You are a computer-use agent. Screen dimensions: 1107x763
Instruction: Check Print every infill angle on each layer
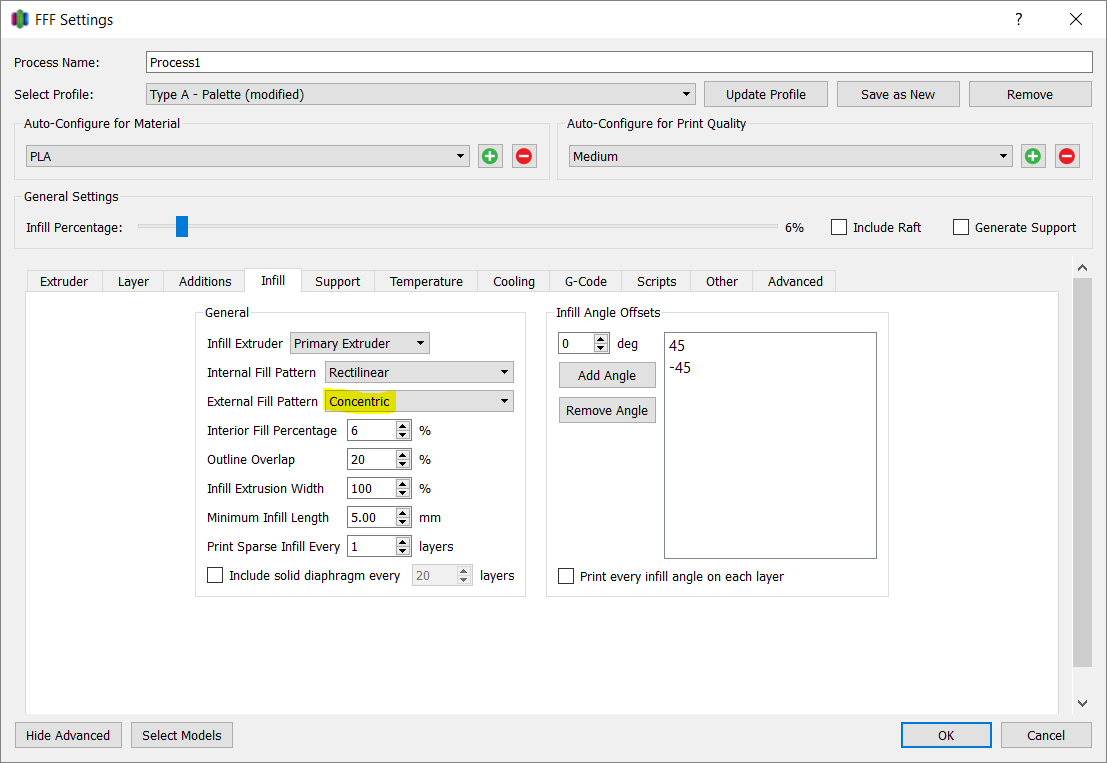point(566,576)
